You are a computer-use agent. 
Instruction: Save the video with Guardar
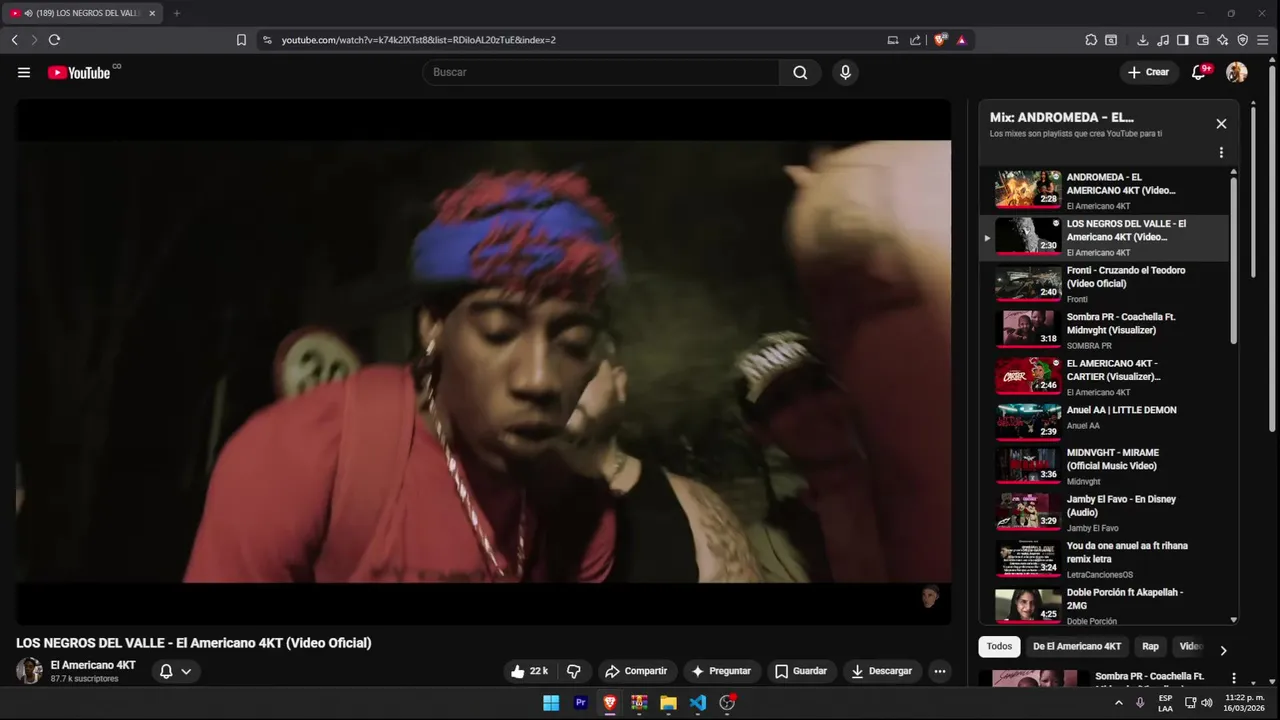point(801,671)
